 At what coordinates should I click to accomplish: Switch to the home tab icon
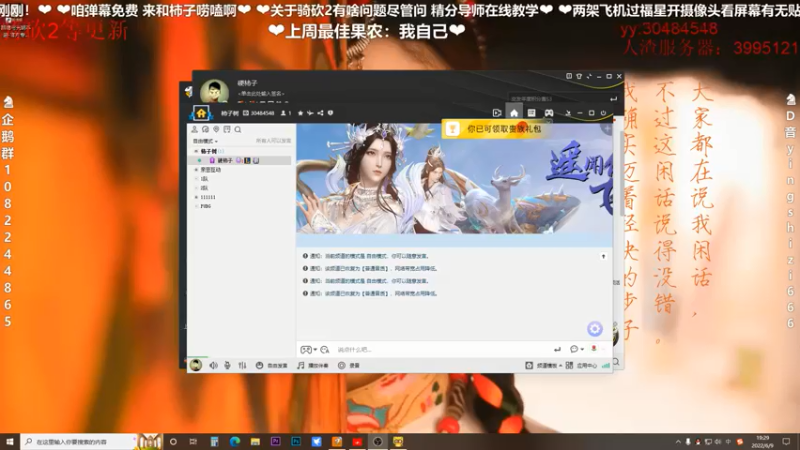tap(514, 113)
